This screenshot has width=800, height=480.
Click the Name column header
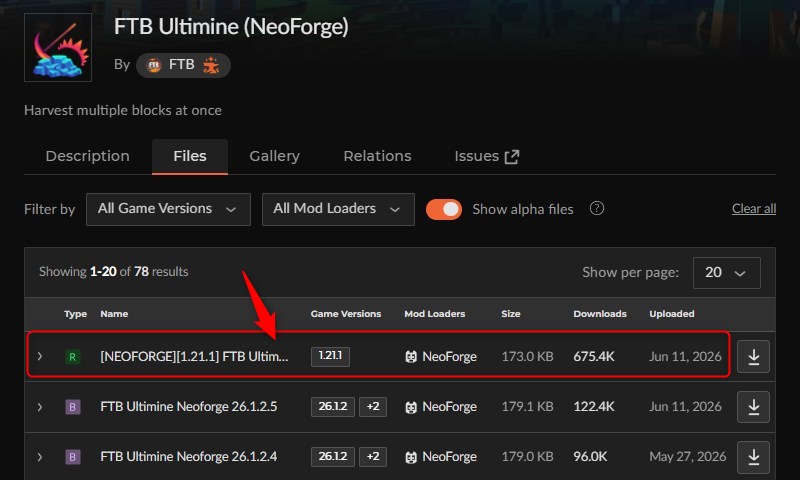[x=114, y=314]
